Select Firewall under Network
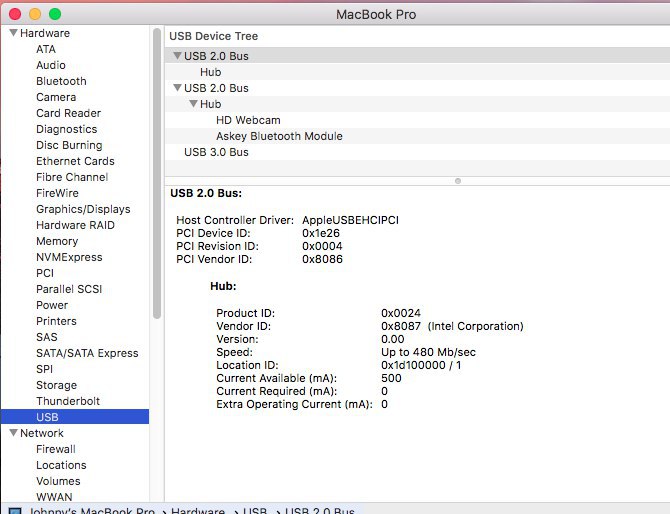Image resolution: width=670 pixels, height=514 pixels. pos(56,449)
